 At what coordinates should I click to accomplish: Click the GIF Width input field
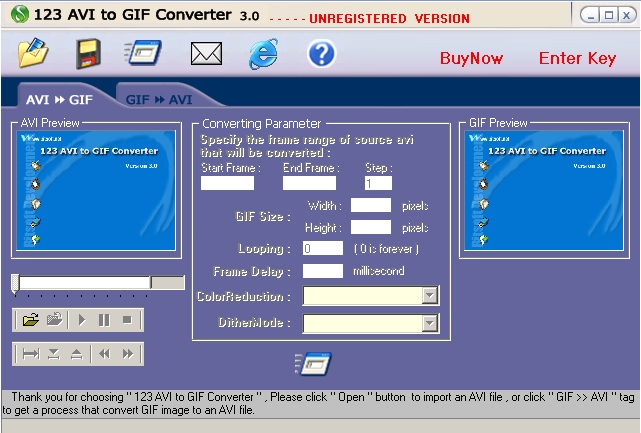(x=371, y=205)
